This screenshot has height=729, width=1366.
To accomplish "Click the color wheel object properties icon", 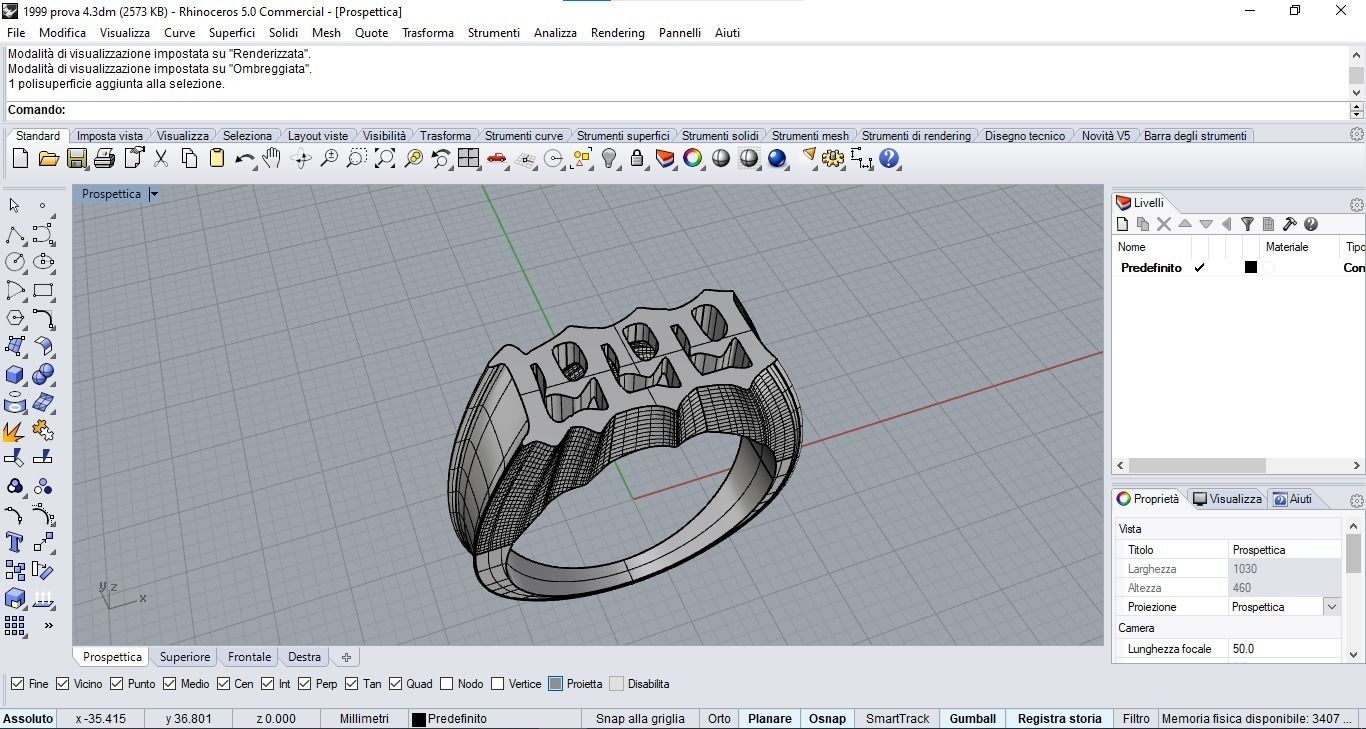I will (x=692, y=158).
